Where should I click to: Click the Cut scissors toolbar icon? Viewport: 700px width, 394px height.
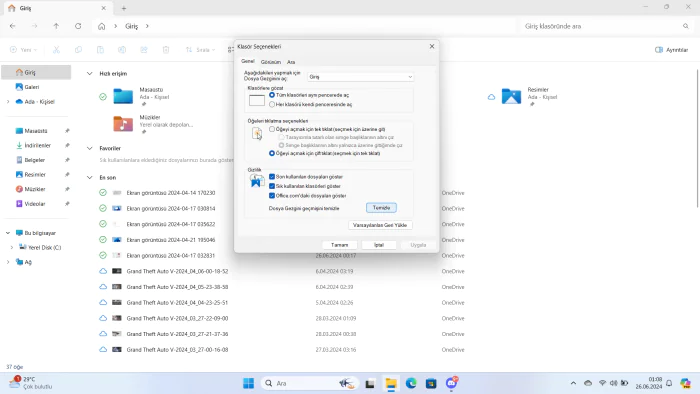56,50
